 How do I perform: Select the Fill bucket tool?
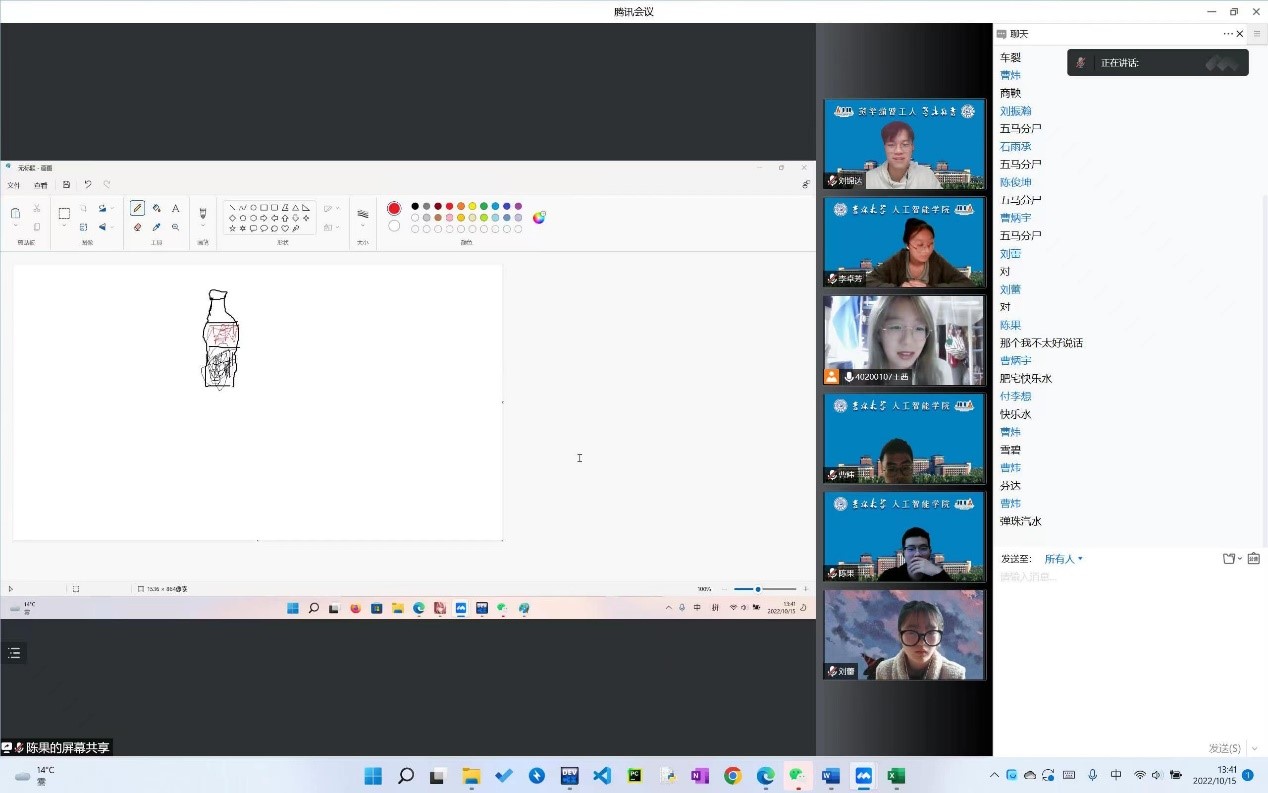coord(156,208)
